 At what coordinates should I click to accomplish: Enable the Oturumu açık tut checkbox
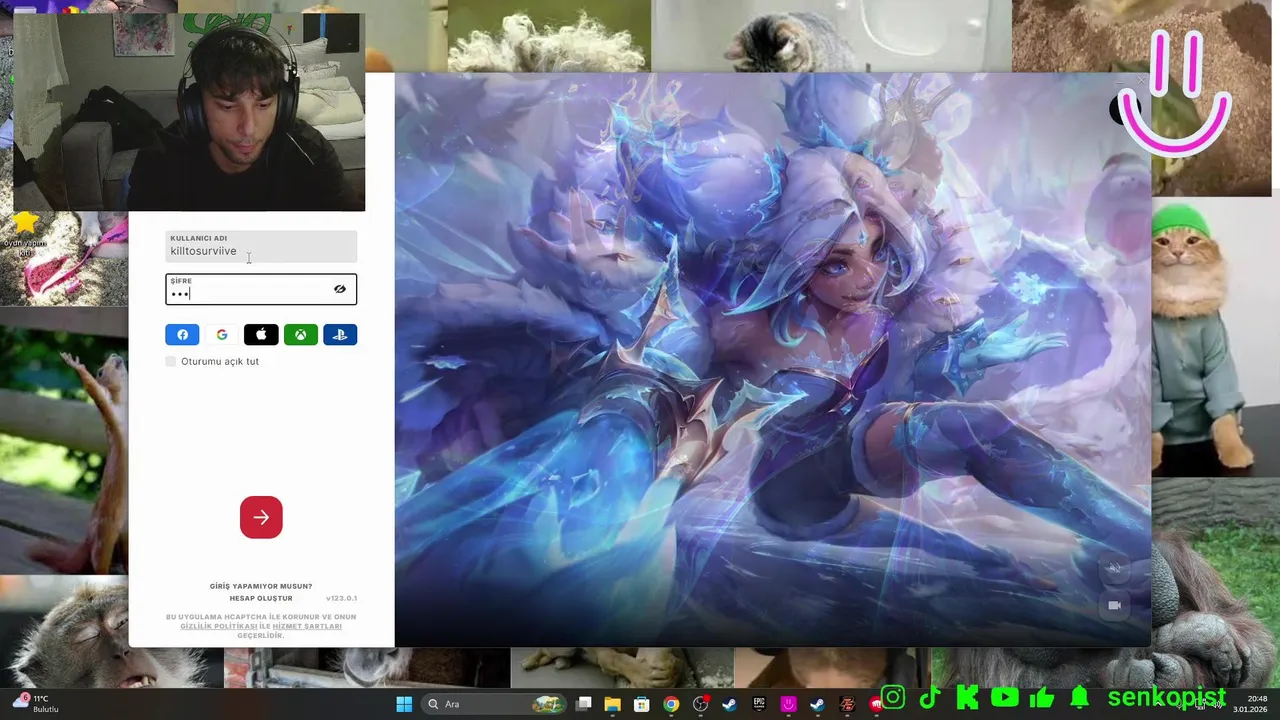(x=171, y=361)
